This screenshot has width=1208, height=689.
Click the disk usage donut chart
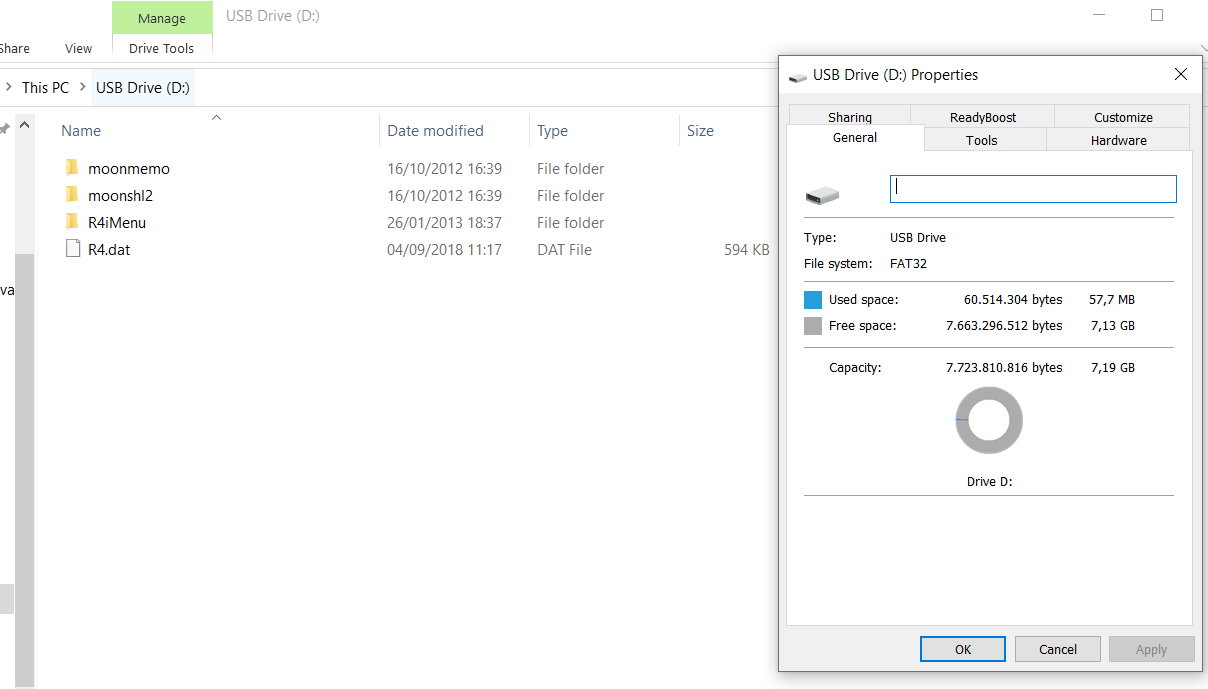click(989, 420)
